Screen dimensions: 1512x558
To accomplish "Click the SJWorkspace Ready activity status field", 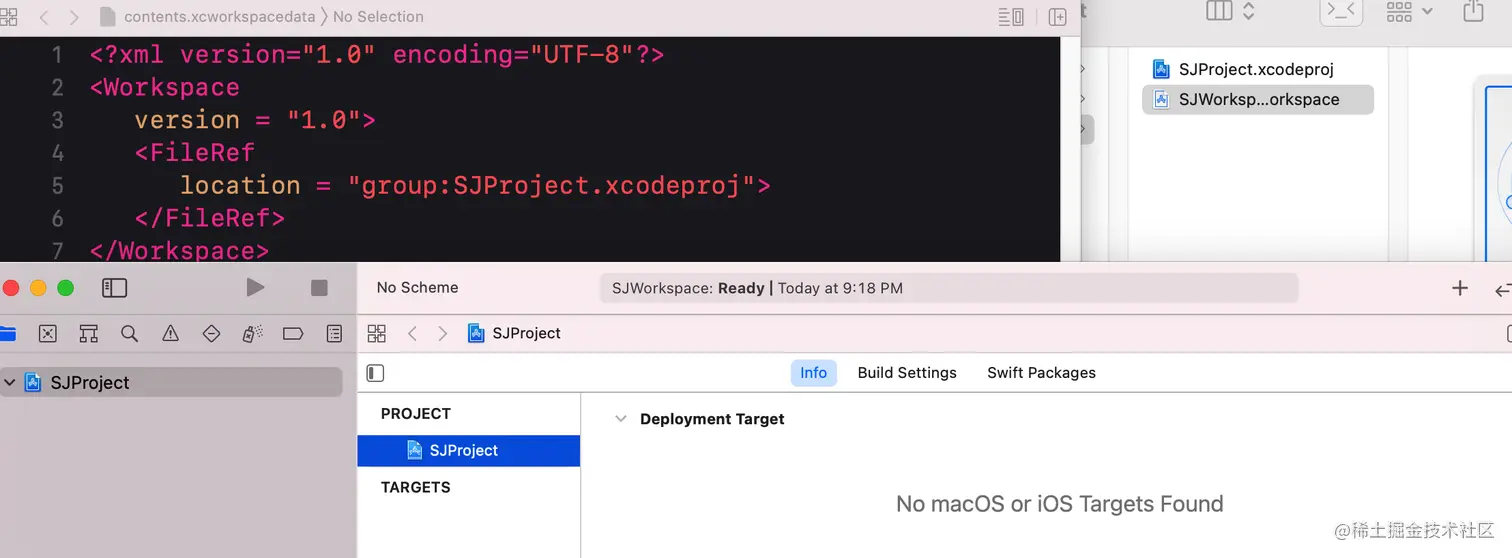I will click(948, 288).
